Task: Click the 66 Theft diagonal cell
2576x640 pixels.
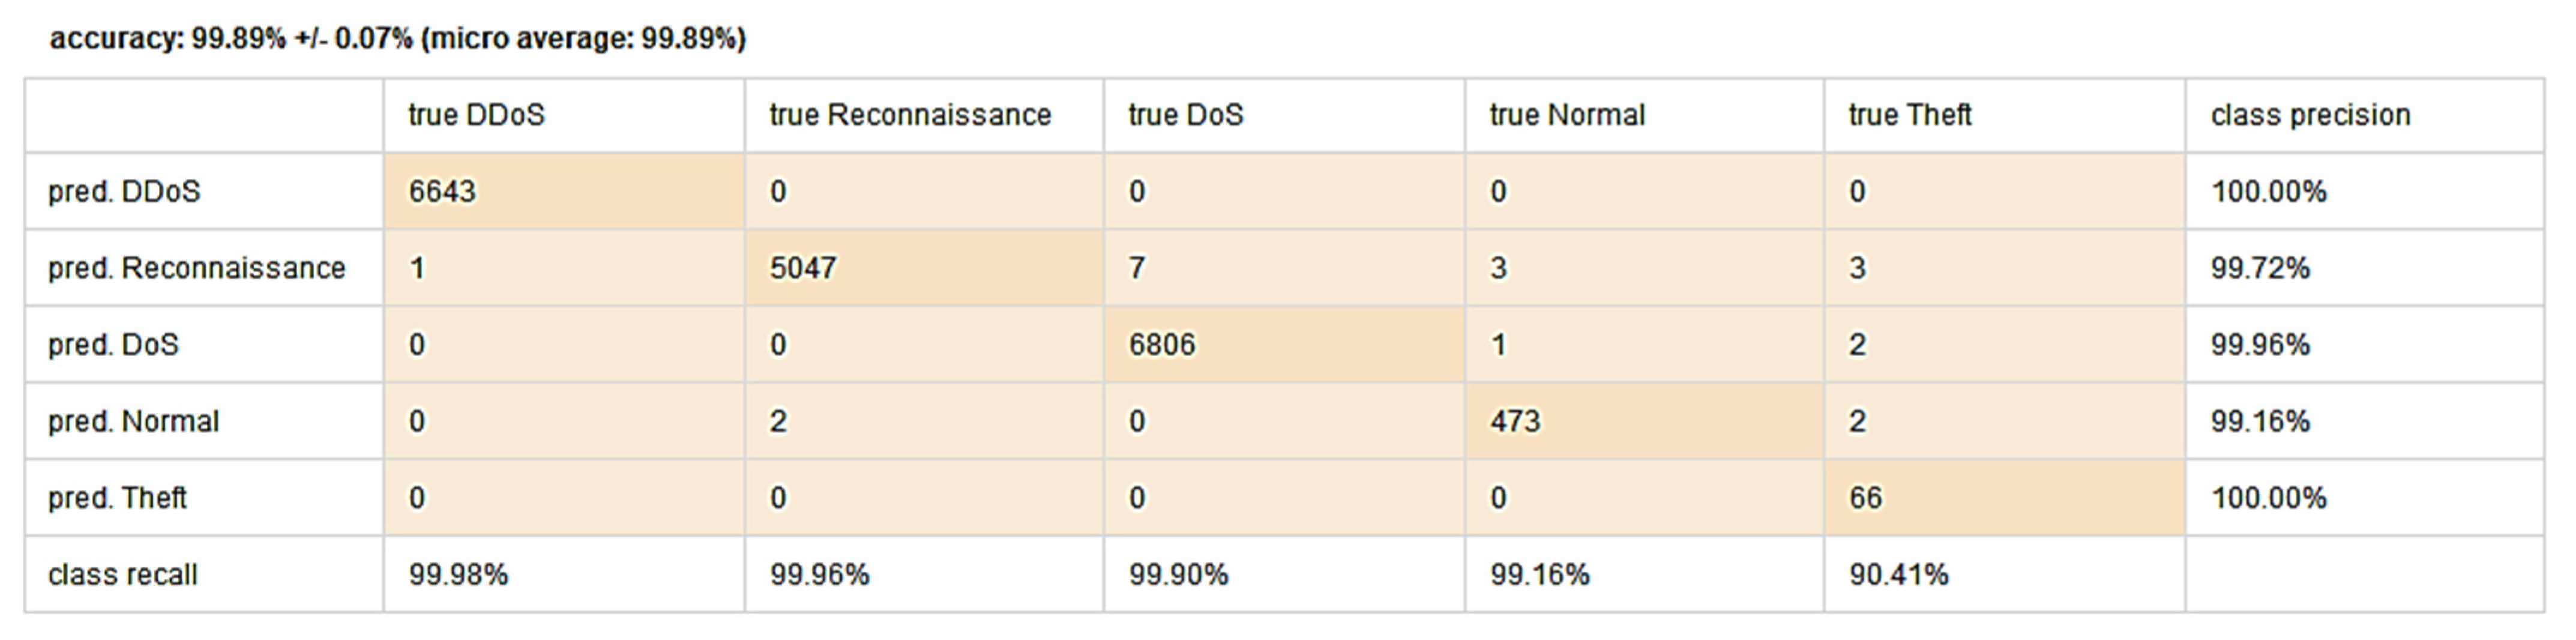Action: (1865, 498)
